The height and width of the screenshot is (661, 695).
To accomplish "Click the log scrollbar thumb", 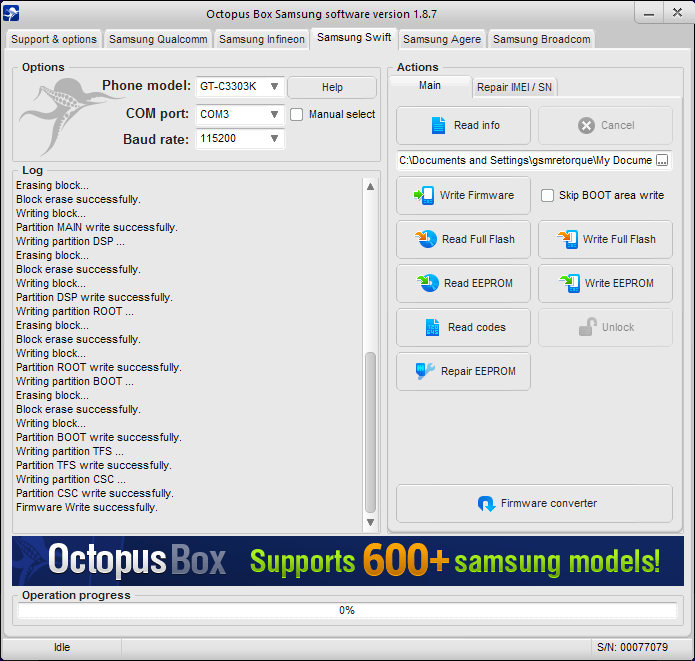I will click(x=371, y=432).
